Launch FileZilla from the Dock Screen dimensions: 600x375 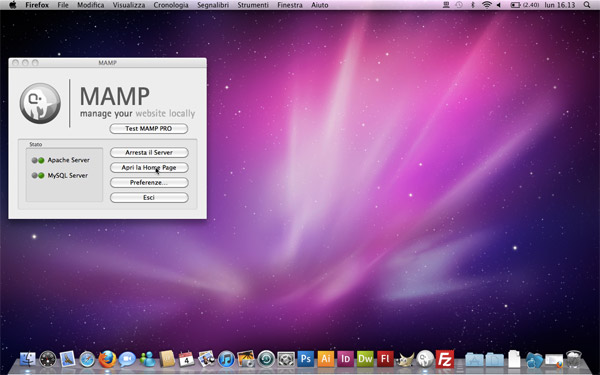(445, 359)
